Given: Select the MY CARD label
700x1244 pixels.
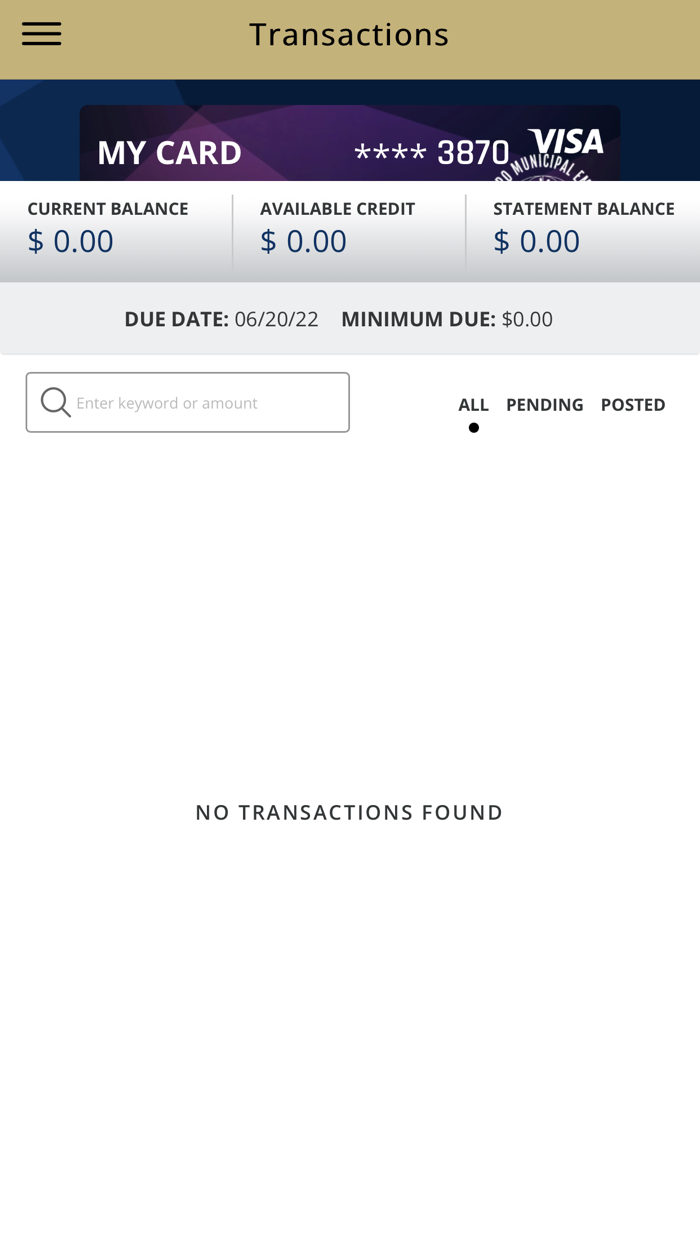Looking at the screenshot, I should 169,153.
